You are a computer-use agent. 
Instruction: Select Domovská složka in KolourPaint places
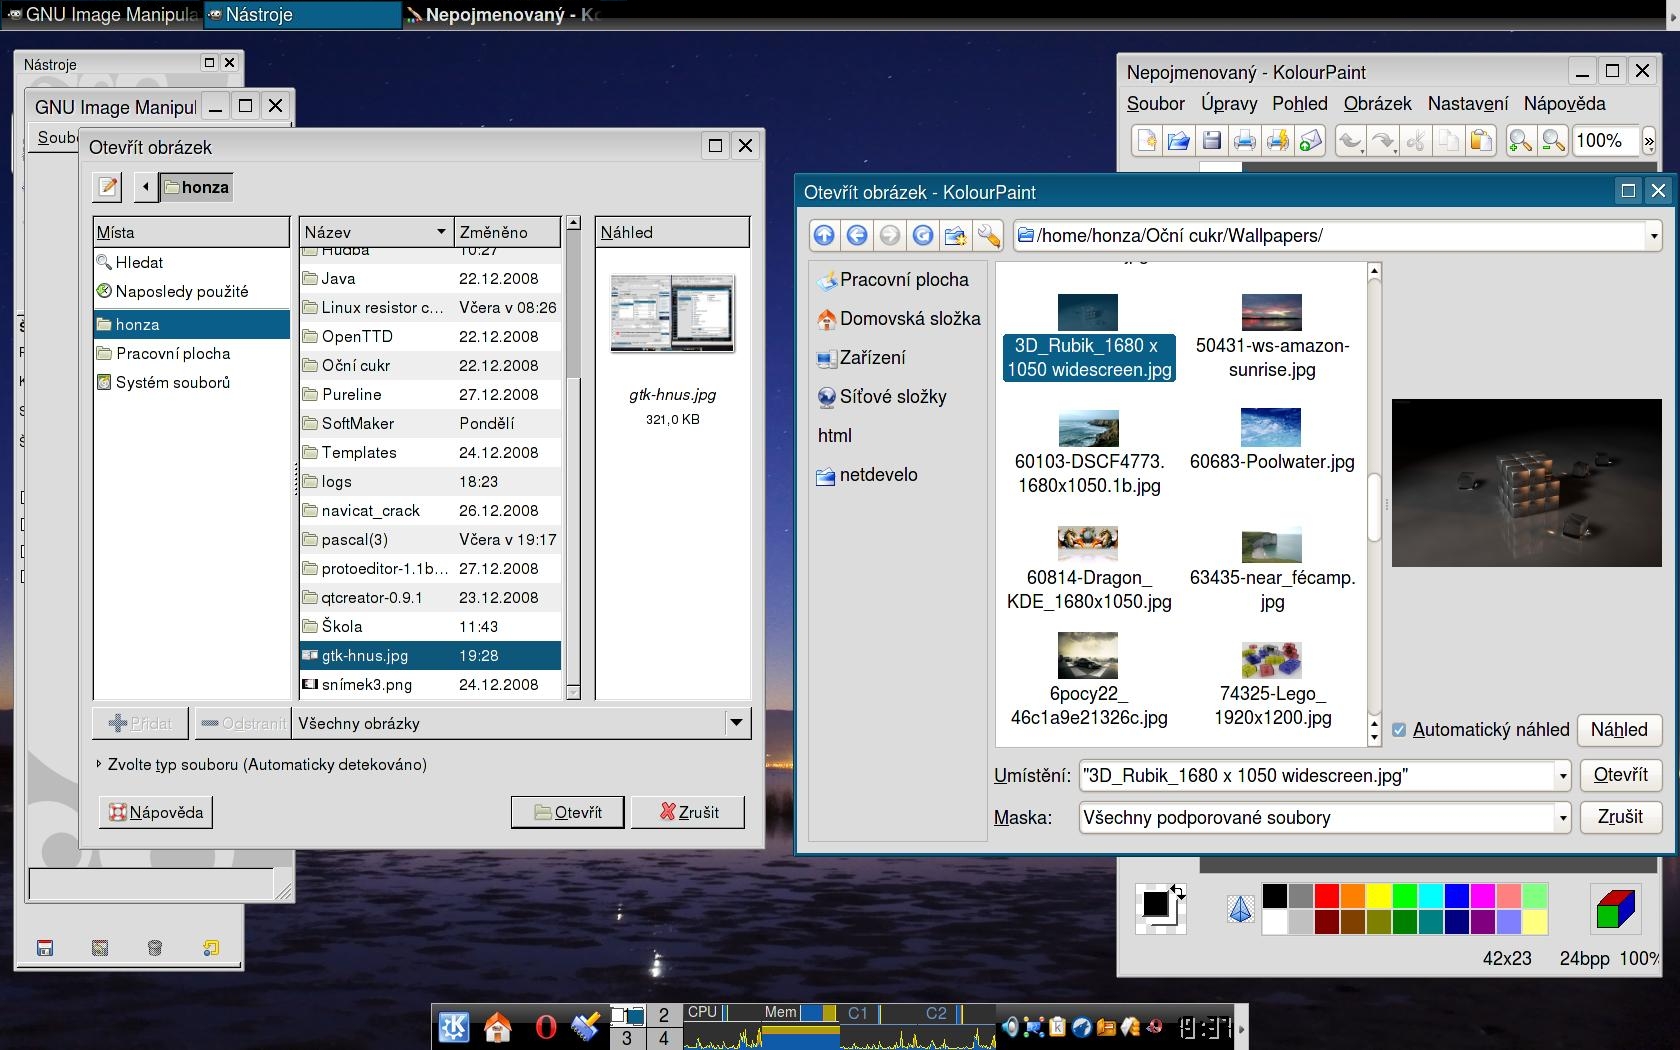click(x=898, y=319)
